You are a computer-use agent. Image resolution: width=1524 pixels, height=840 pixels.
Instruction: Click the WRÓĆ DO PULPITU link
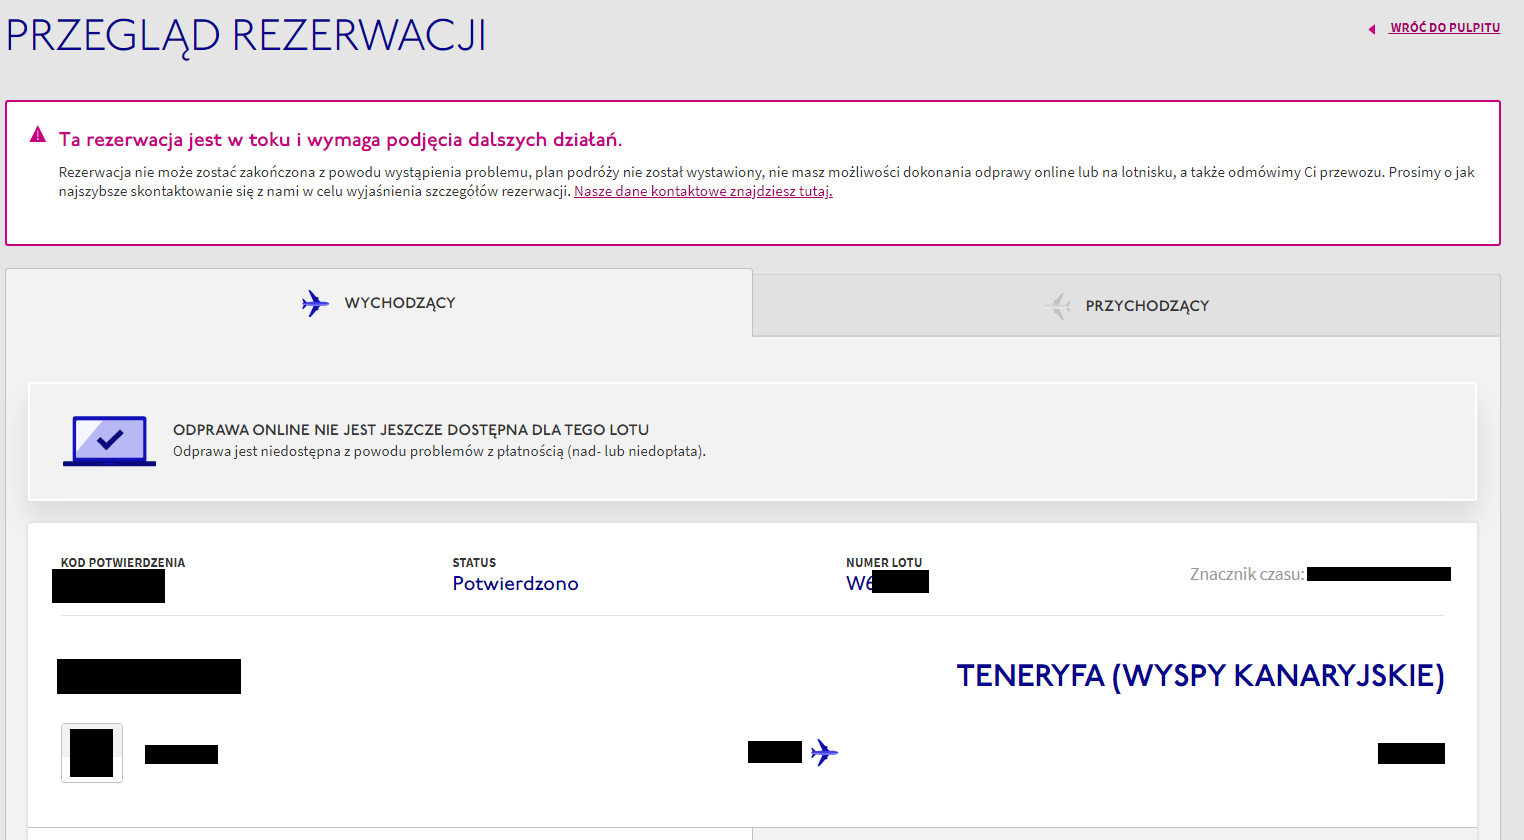[1445, 28]
